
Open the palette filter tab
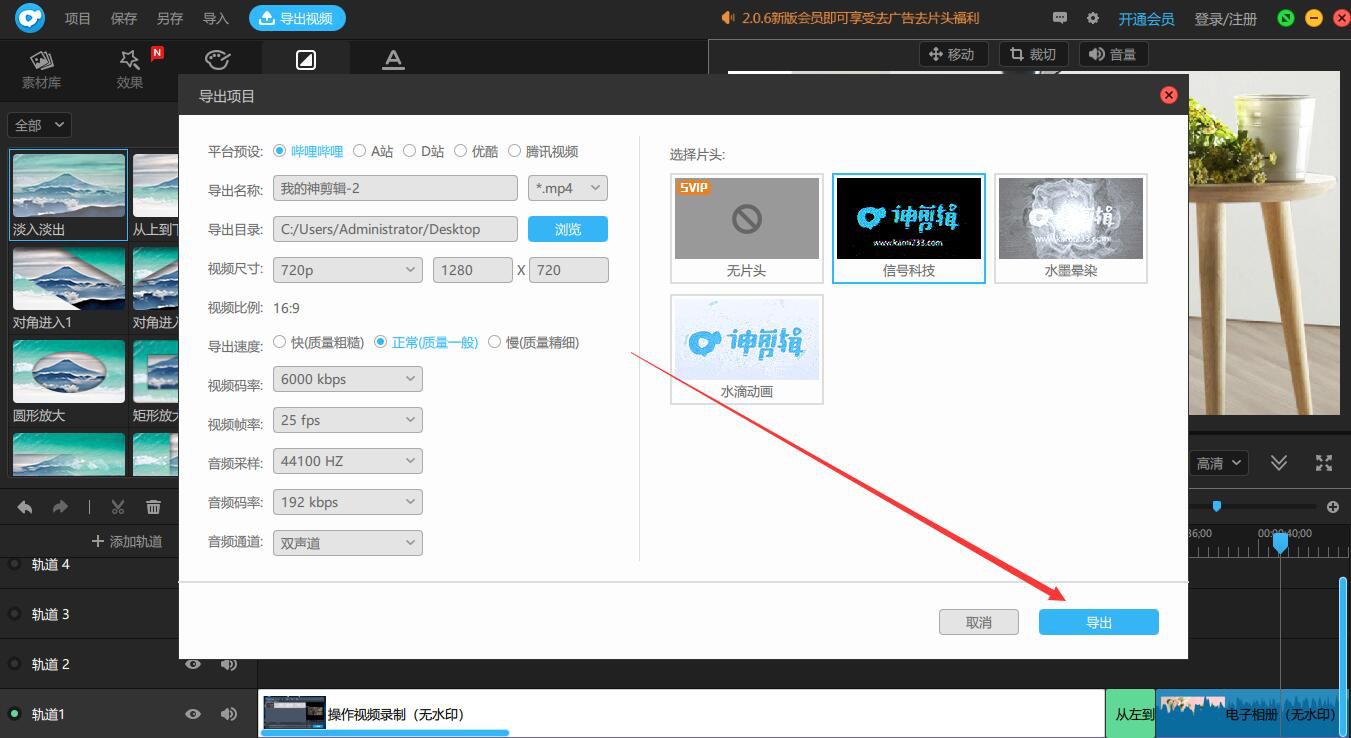pyautogui.click(x=217, y=60)
